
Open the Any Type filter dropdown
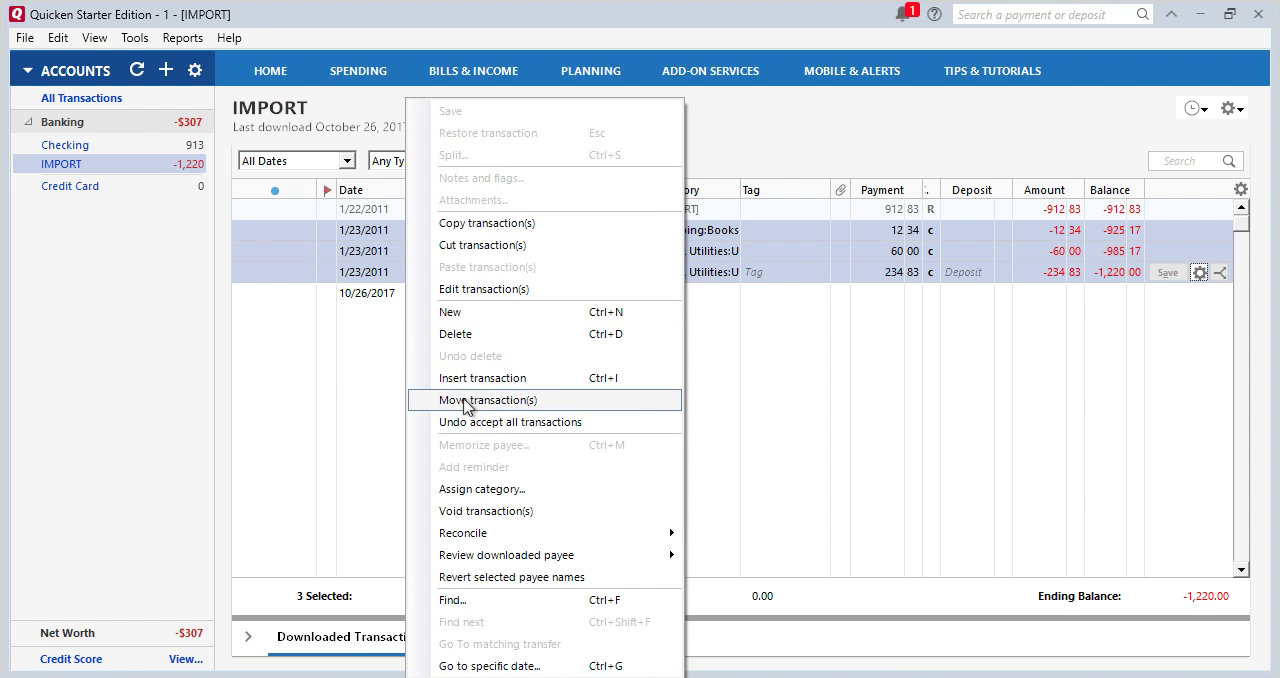coord(386,161)
